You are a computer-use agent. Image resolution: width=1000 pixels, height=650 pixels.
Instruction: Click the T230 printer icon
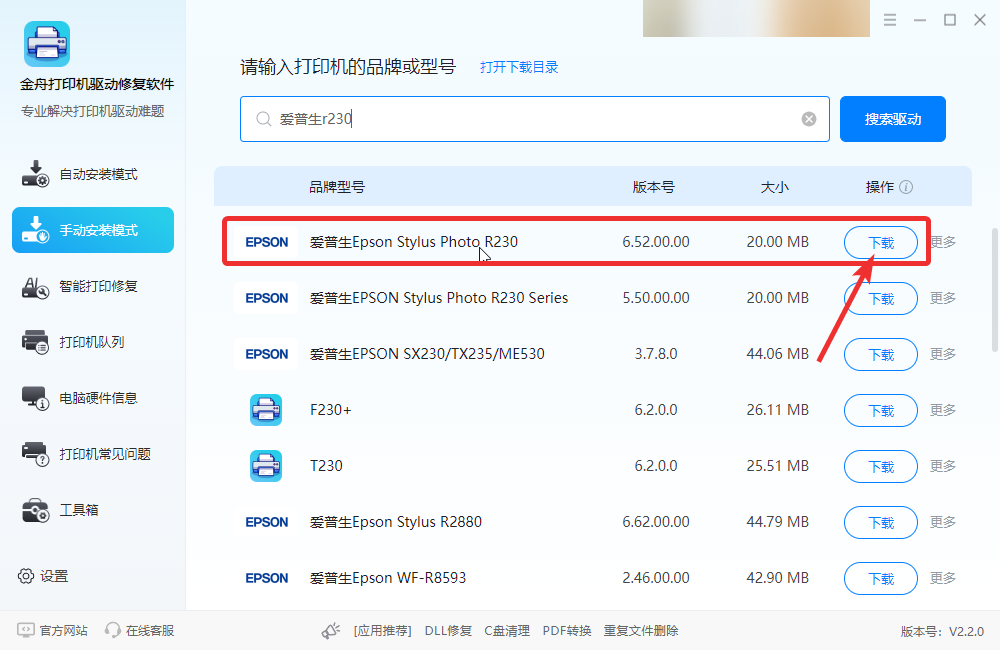point(266,466)
